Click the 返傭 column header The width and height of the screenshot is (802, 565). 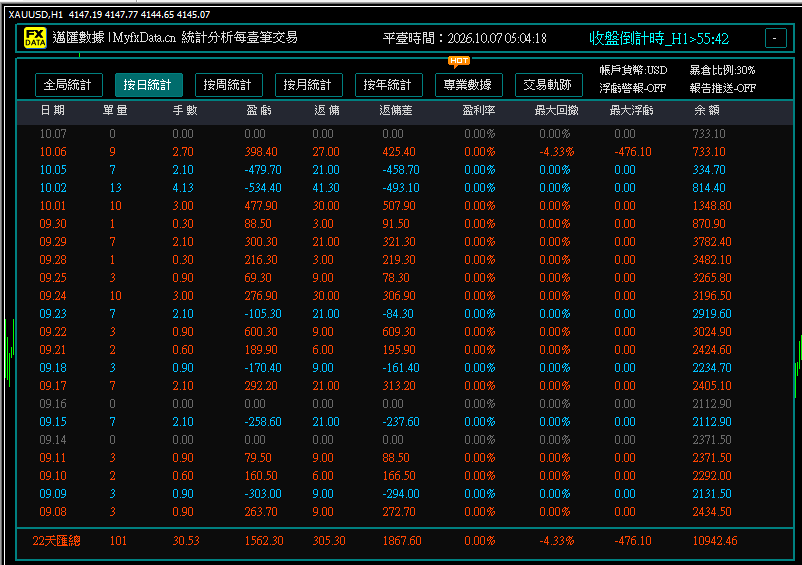326,110
